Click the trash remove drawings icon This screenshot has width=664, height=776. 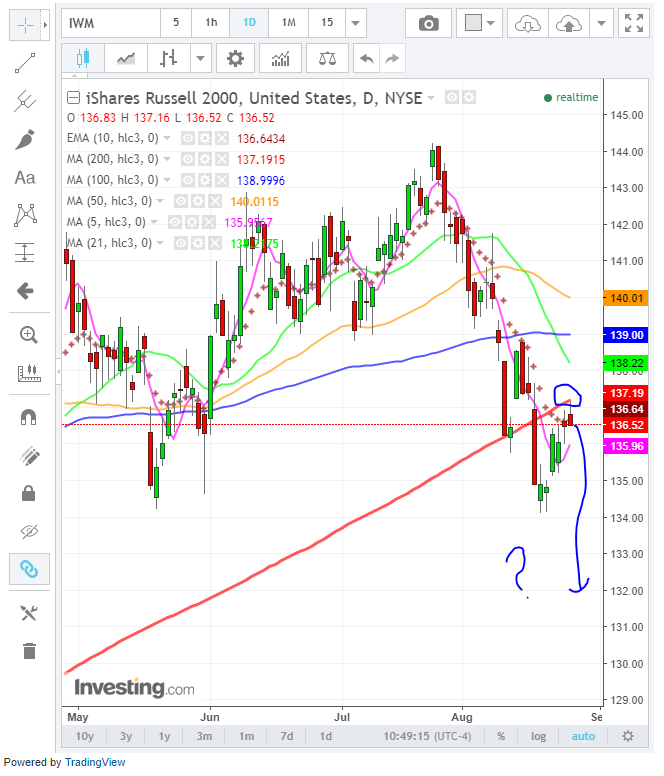coord(29,651)
